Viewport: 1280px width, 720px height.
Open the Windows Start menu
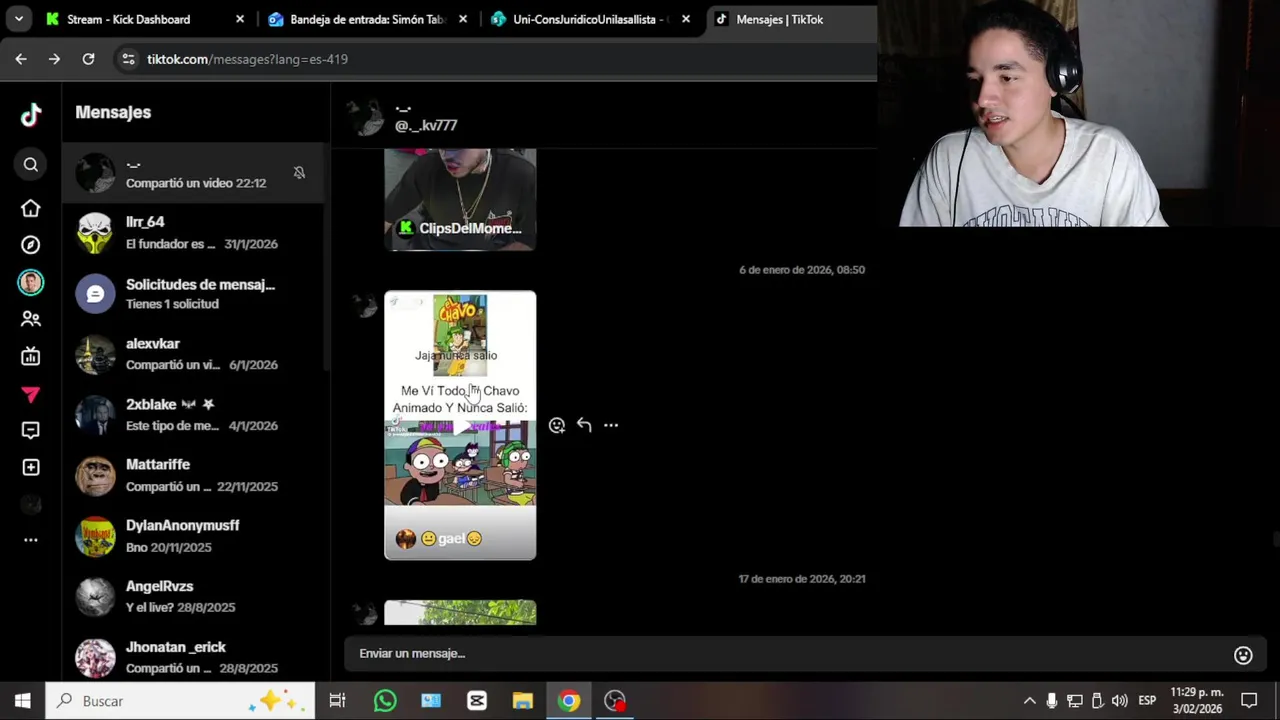click(22, 701)
